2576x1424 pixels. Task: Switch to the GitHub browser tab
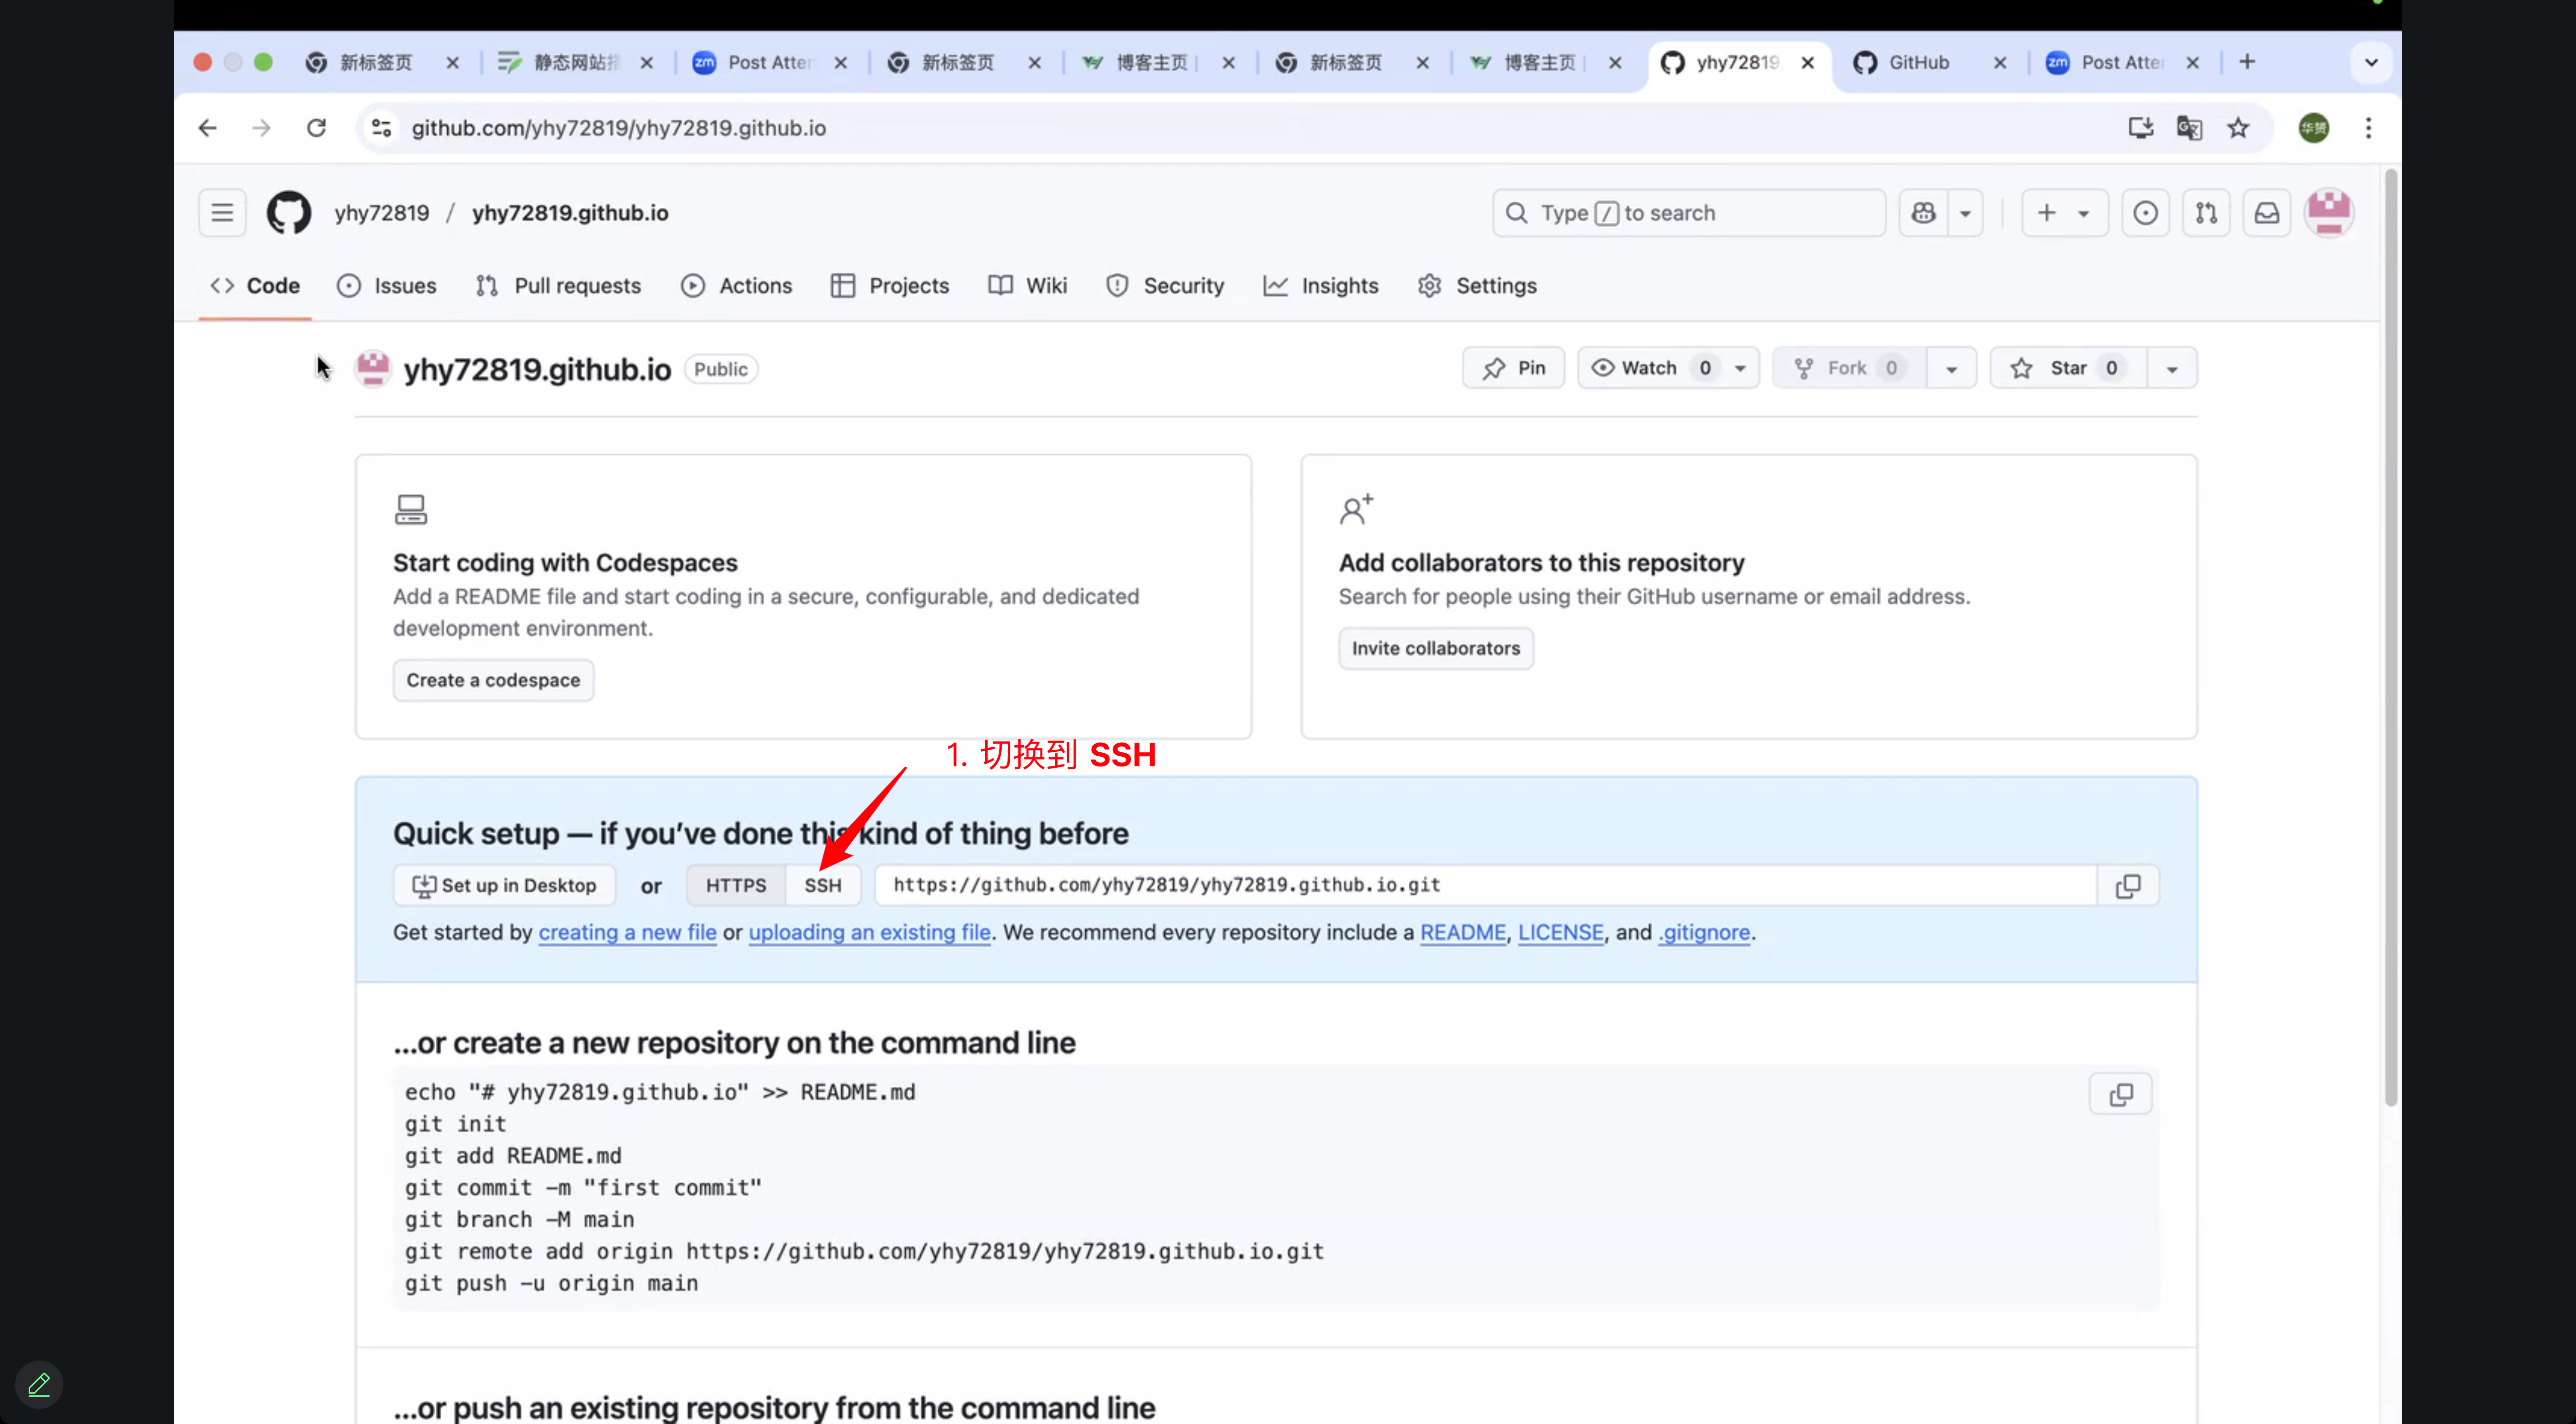coord(1918,62)
